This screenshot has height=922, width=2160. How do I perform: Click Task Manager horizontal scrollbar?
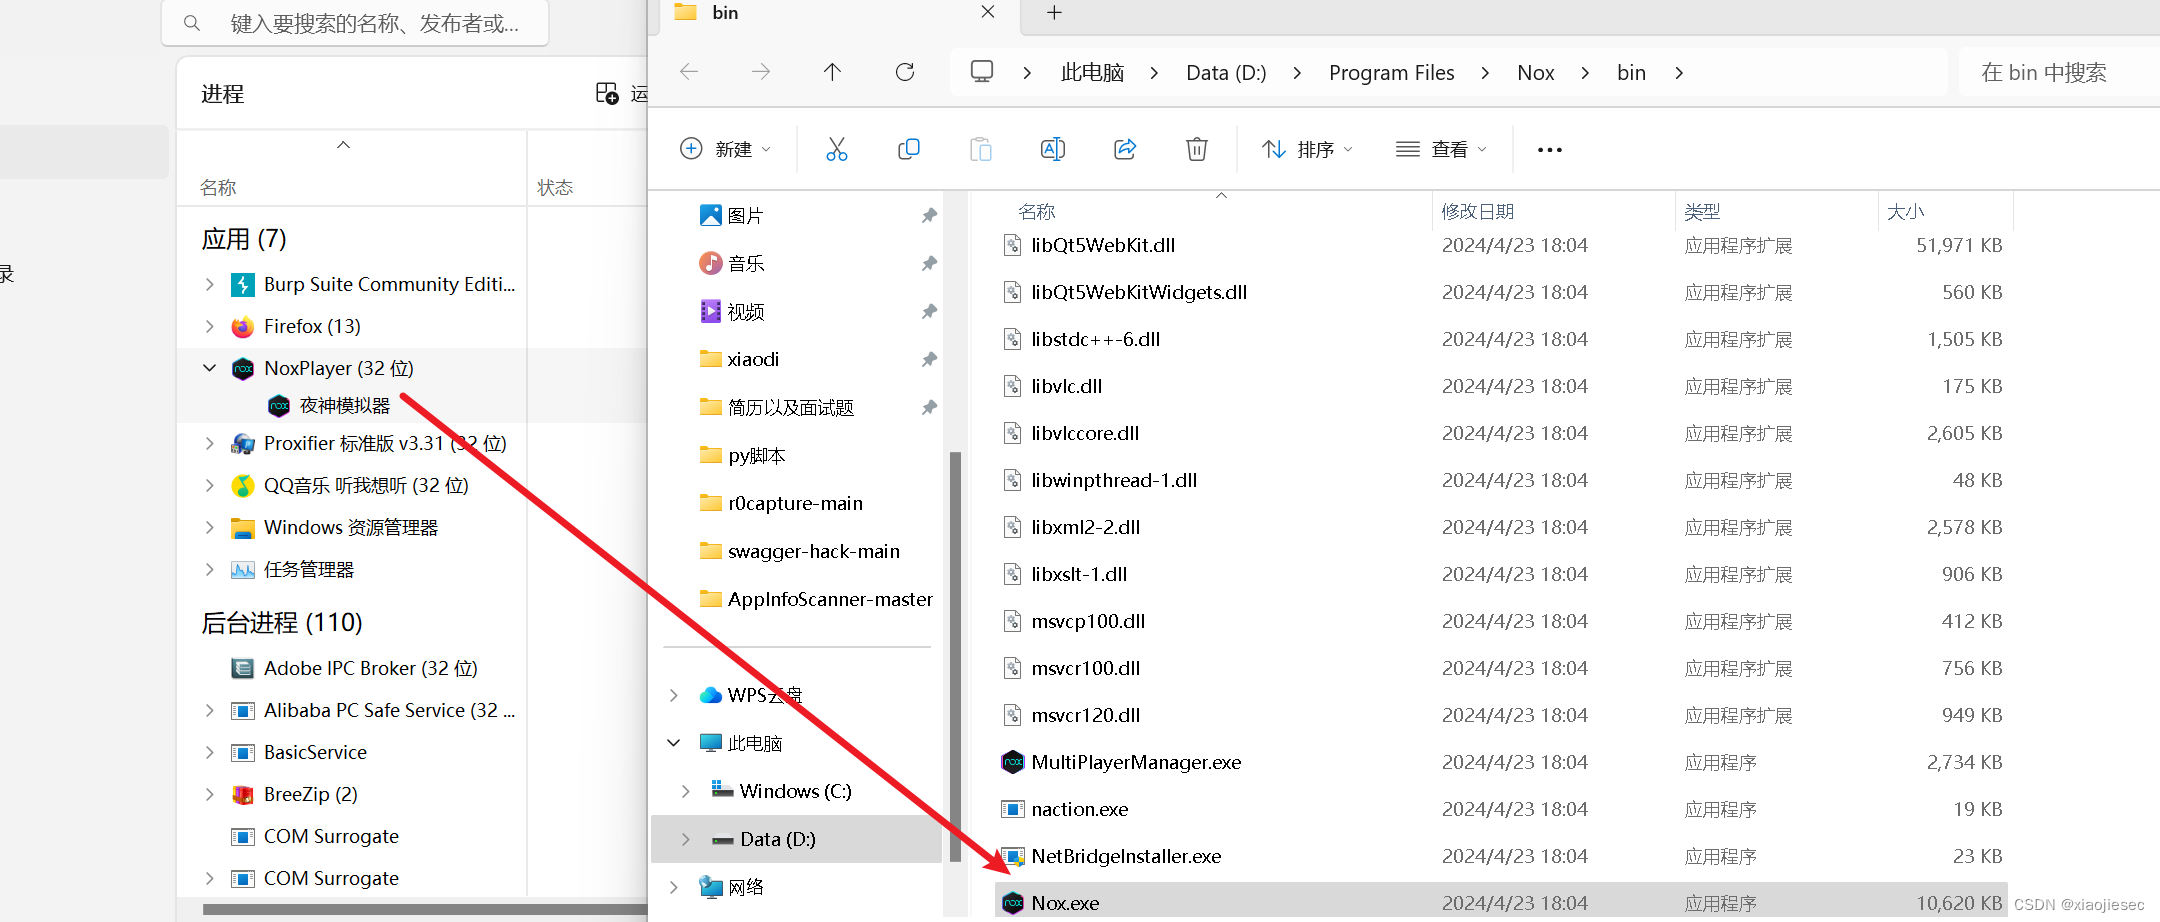click(x=425, y=910)
